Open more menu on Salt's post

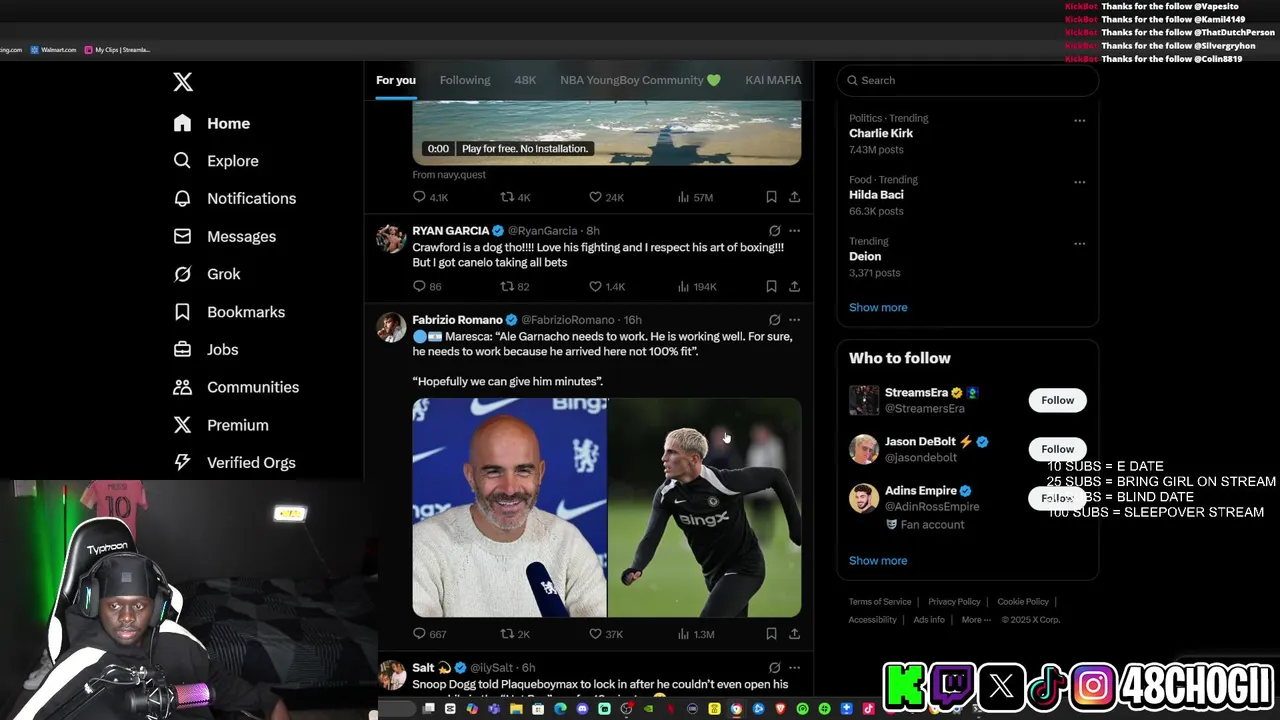point(794,667)
